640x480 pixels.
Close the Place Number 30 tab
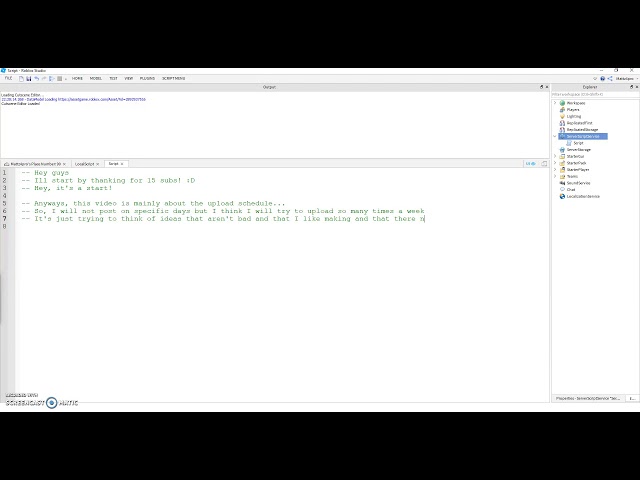[64, 164]
